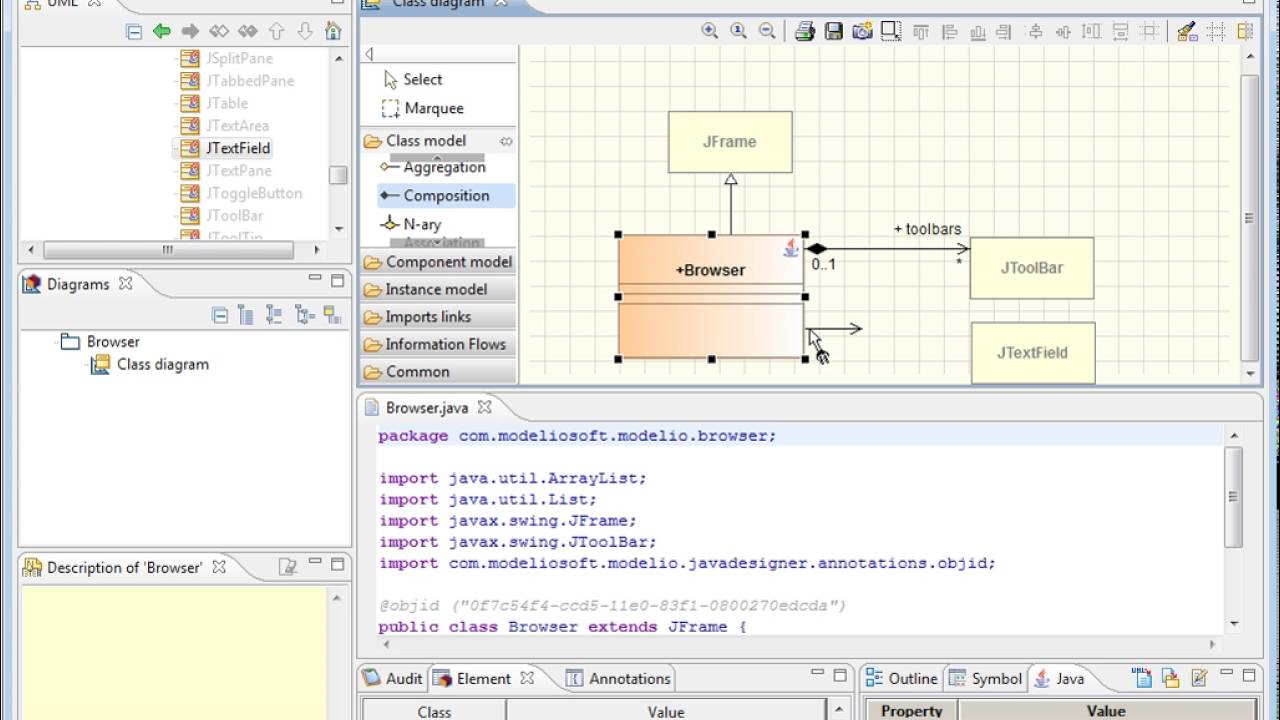The image size is (1280, 720).
Task: Click the zoom out magnifier icon
Action: 767,31
